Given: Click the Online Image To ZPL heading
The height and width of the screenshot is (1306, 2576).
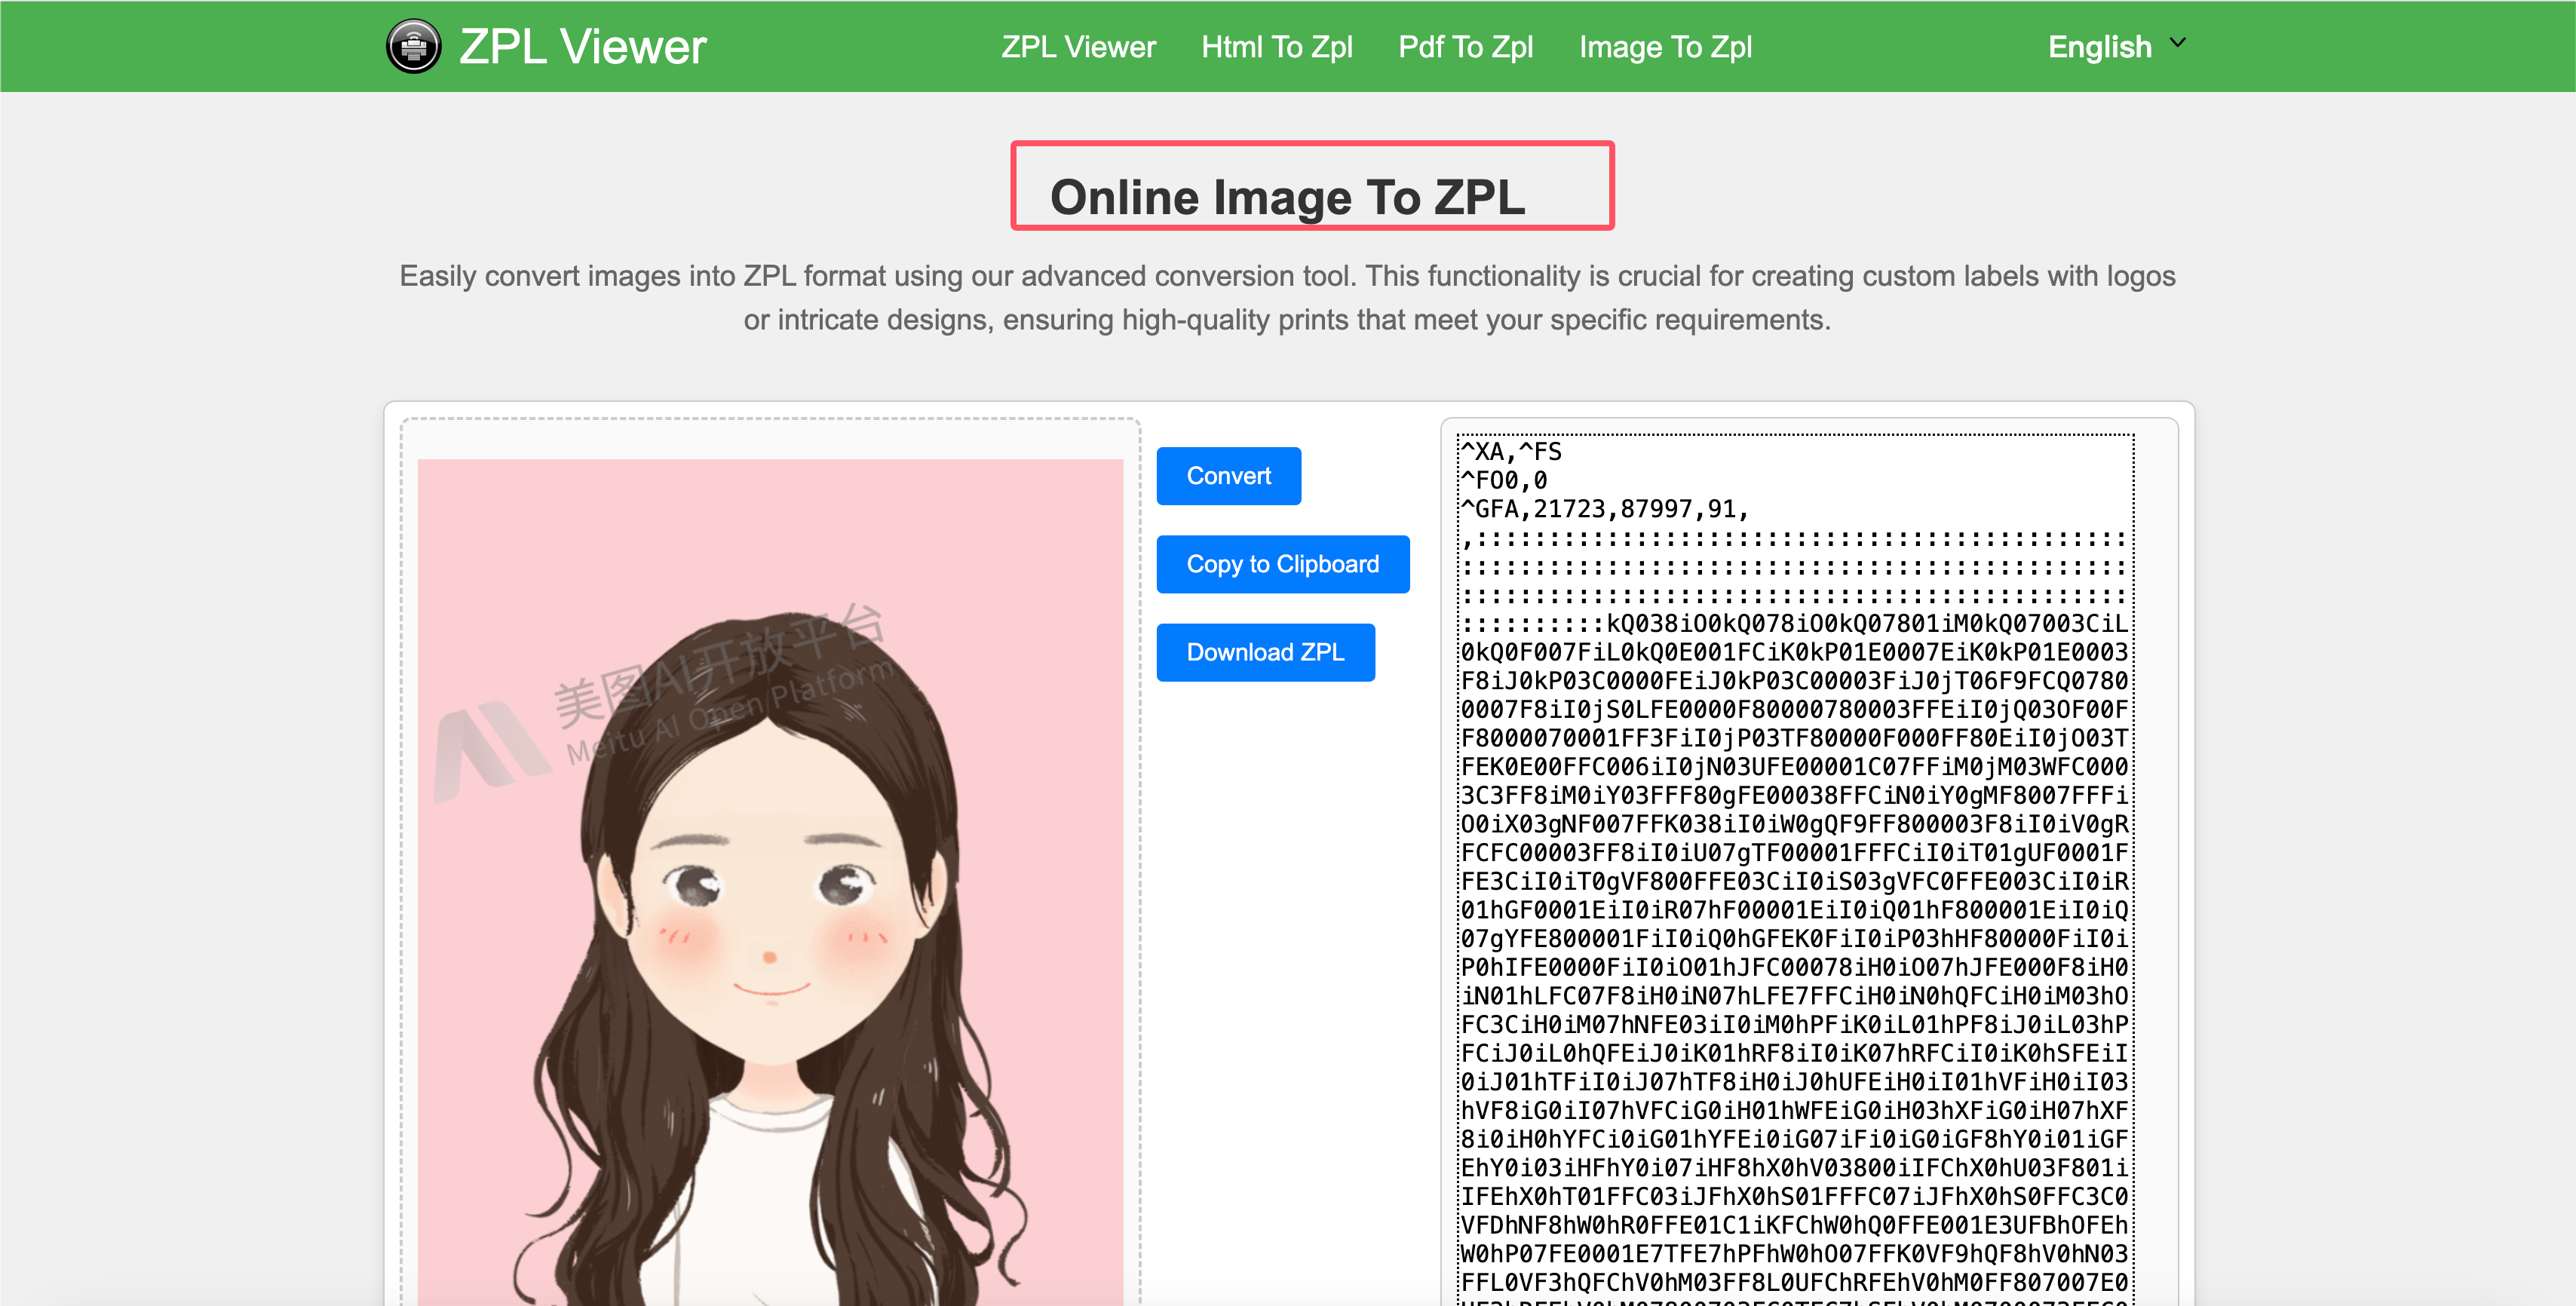Looking at the screenshot, I should click(1287, 196).
